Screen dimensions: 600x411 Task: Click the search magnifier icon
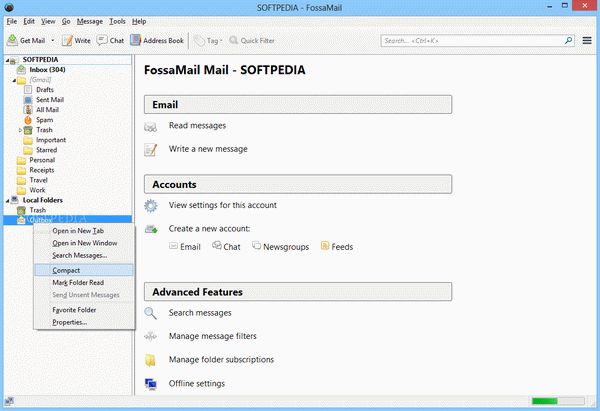click(x=568, y=41)
